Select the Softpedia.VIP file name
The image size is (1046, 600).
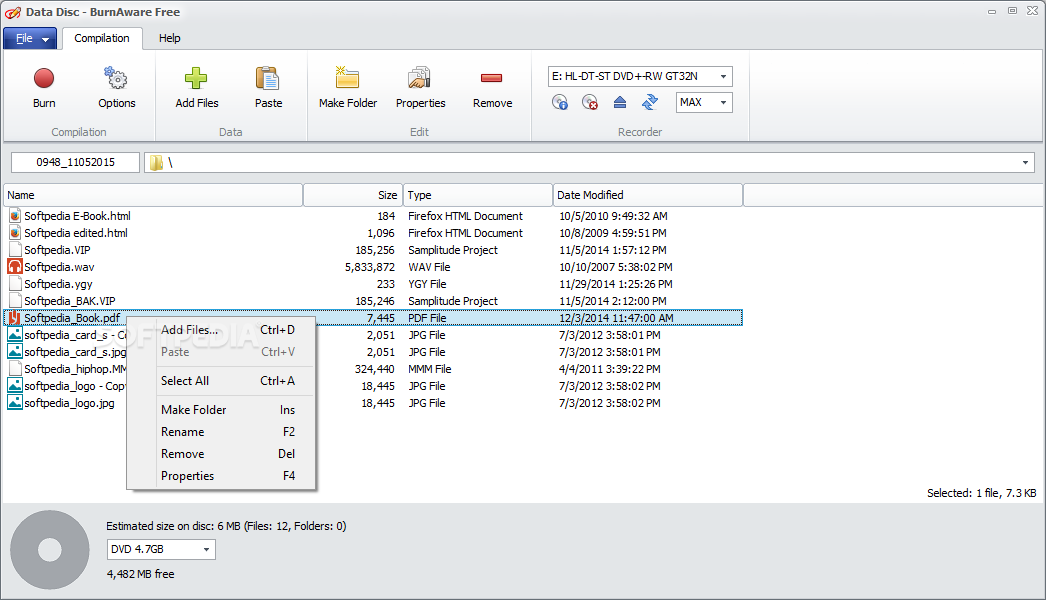click(x=57, y=250)
